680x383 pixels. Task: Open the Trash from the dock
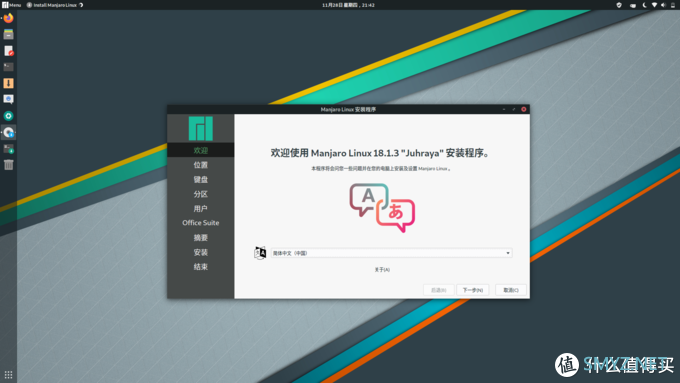pos(8,165)
